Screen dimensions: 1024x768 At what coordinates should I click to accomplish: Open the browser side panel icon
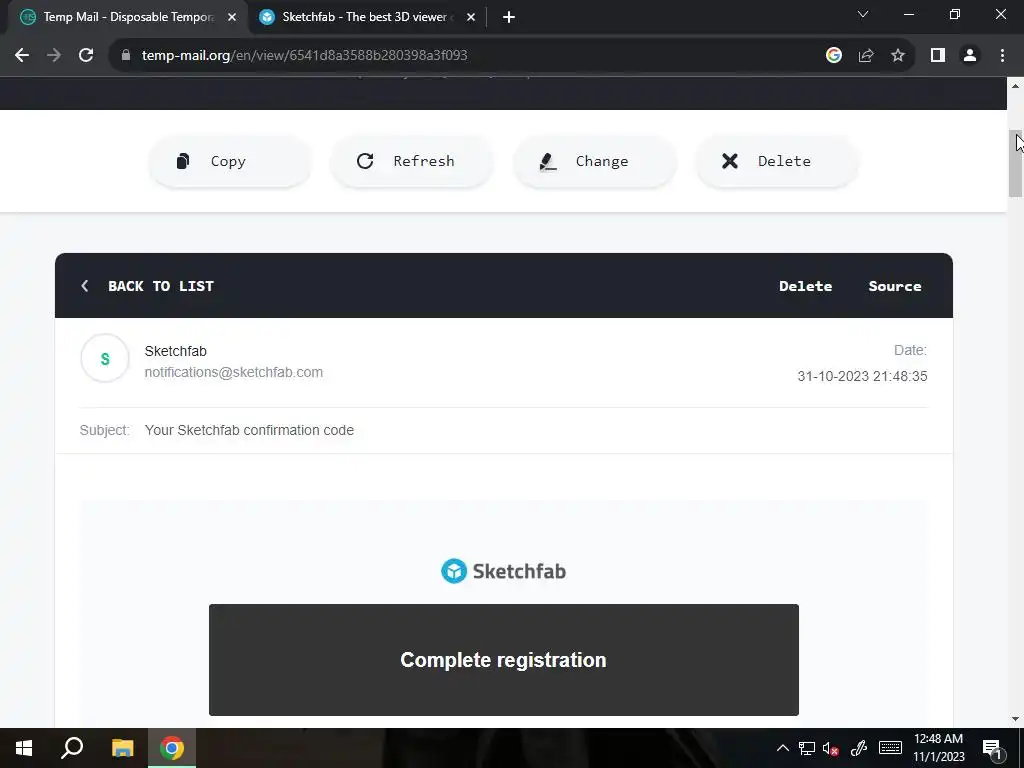[x=938, y=56]
